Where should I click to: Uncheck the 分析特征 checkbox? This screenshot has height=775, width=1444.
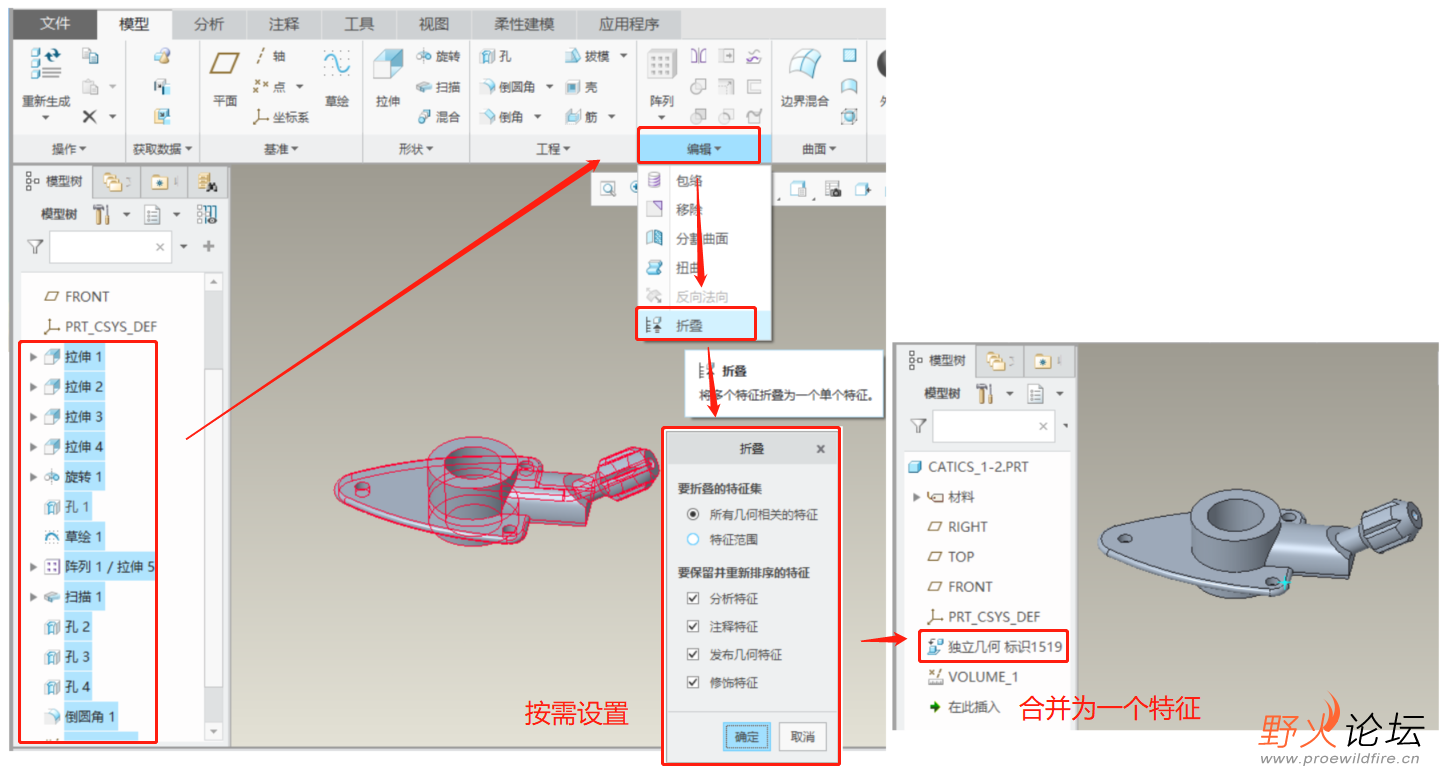click(693, 598)
